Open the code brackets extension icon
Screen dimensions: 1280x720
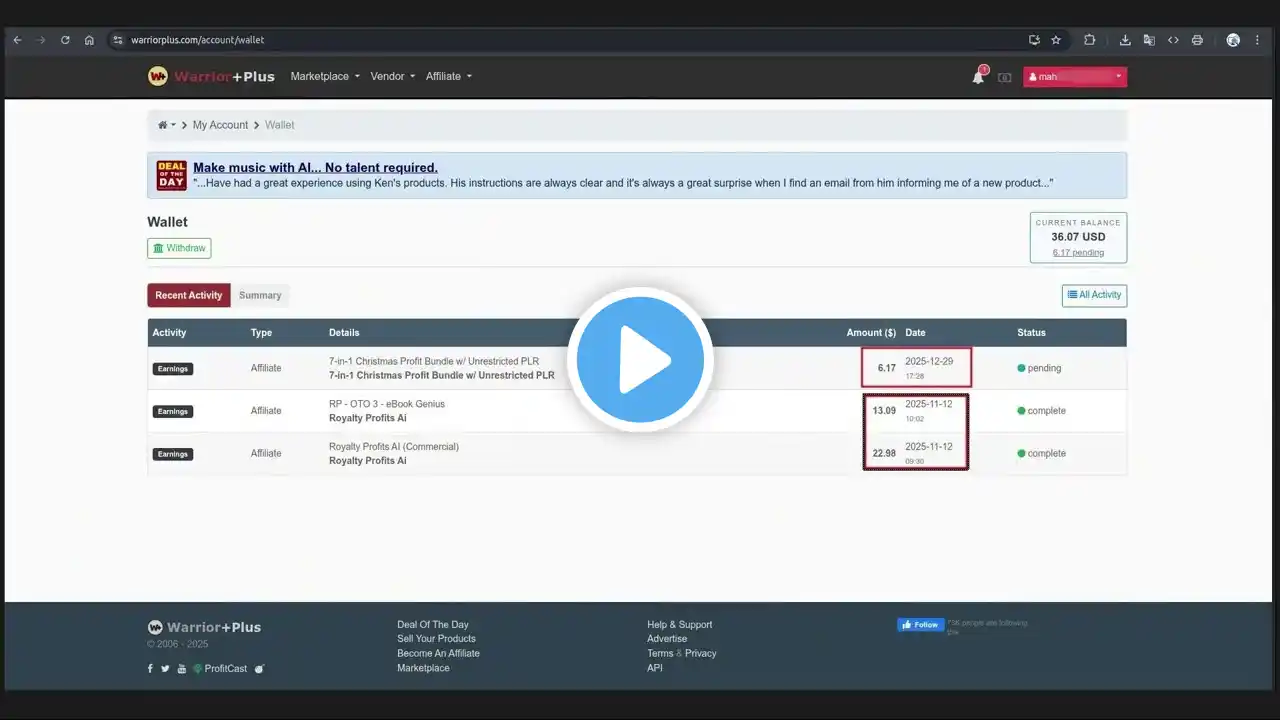coord(1173,40)
